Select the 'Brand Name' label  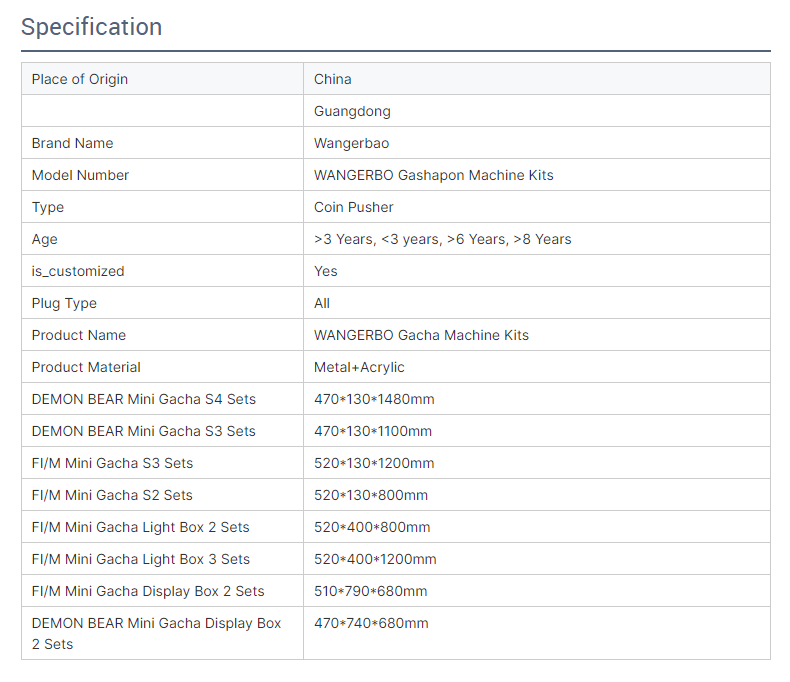pyautogui.click(x=73, y=143)
